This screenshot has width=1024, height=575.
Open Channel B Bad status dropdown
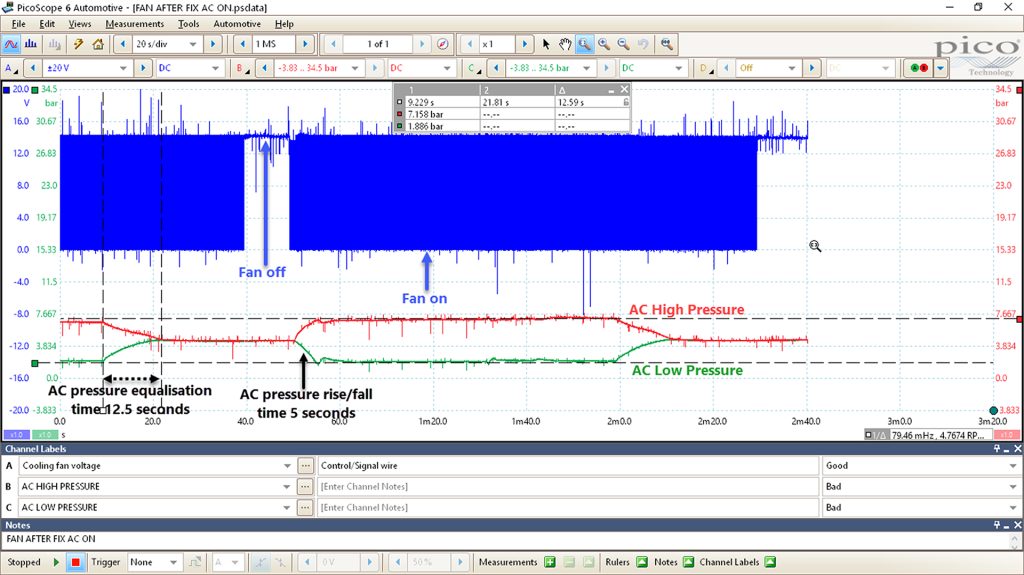[x=1013, y=487]
